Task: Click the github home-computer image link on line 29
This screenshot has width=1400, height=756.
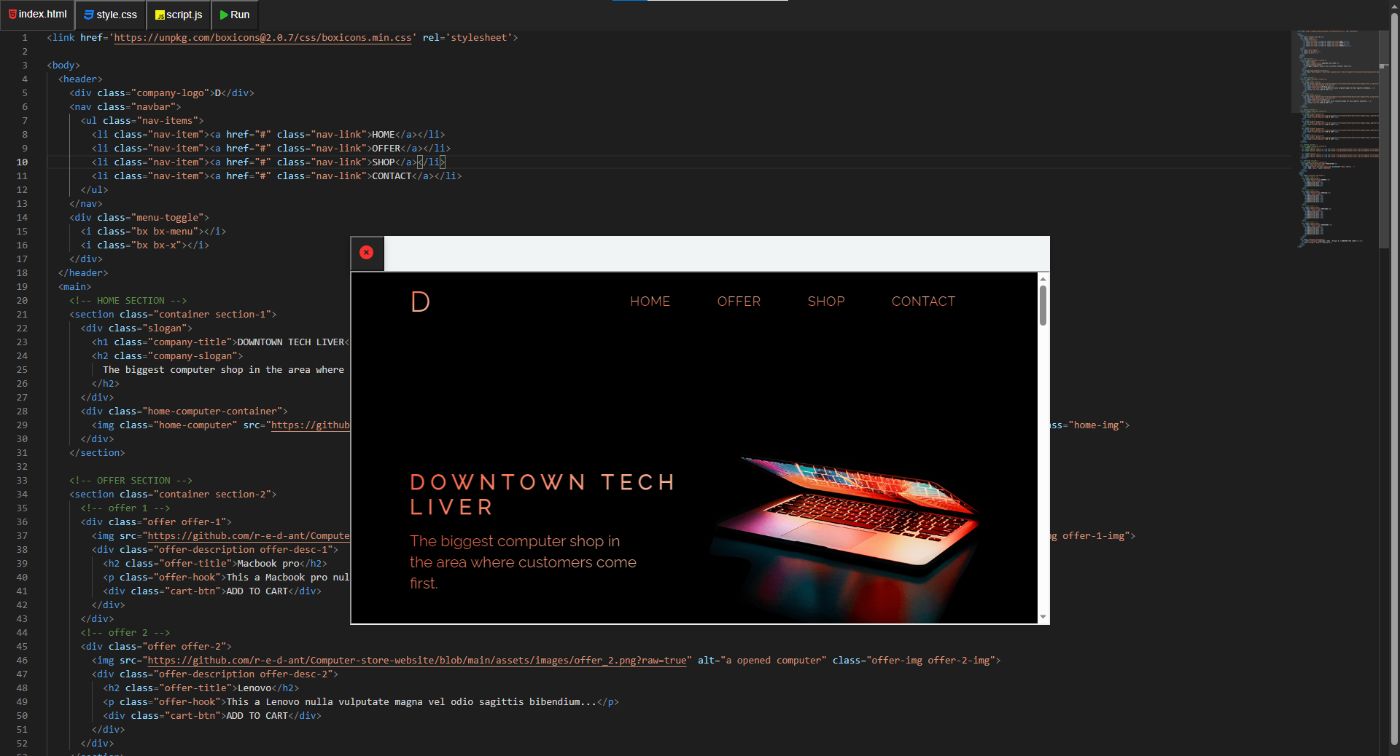Action: click(310, 424)
